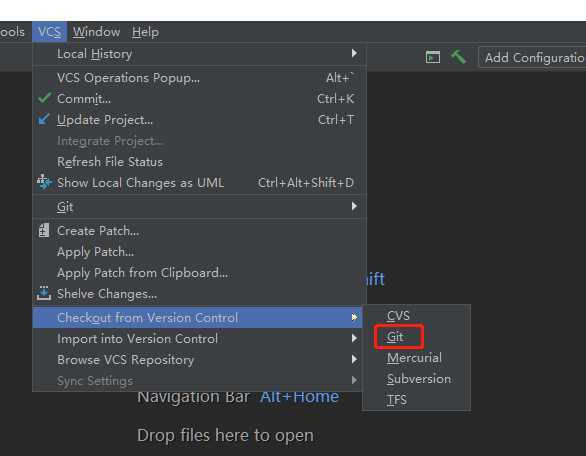586x456 pixels.
Task: Click the green Build hammer icon
Action: (458, 57)
